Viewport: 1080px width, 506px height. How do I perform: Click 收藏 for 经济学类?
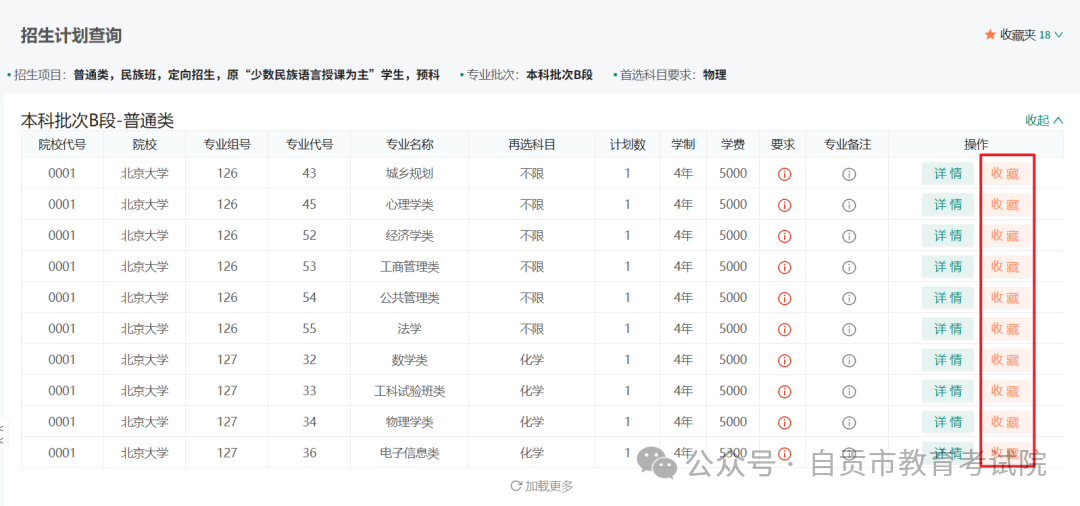[x=1005, y=235]
